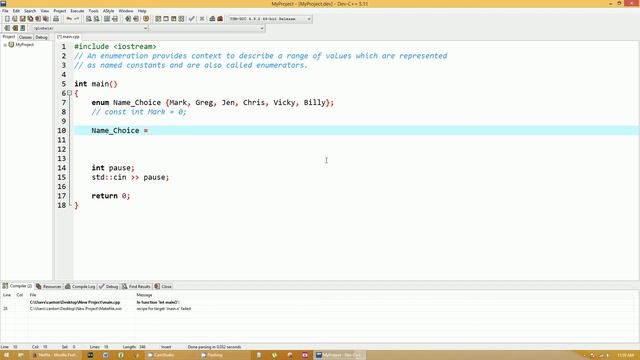Viewport: 640px width, 360px height.
Task: Click the Open file toolbar icon
Action: [15, 19]
